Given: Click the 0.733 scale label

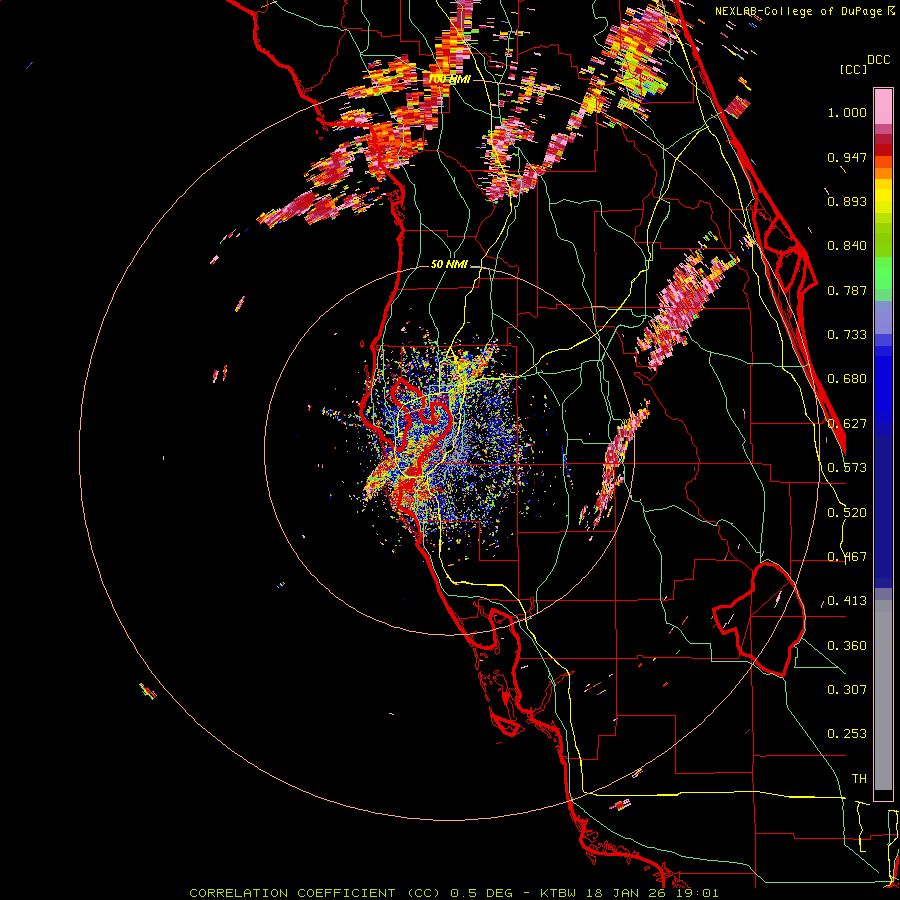Looking at the screenshot, I should click(x=847, y=335).
